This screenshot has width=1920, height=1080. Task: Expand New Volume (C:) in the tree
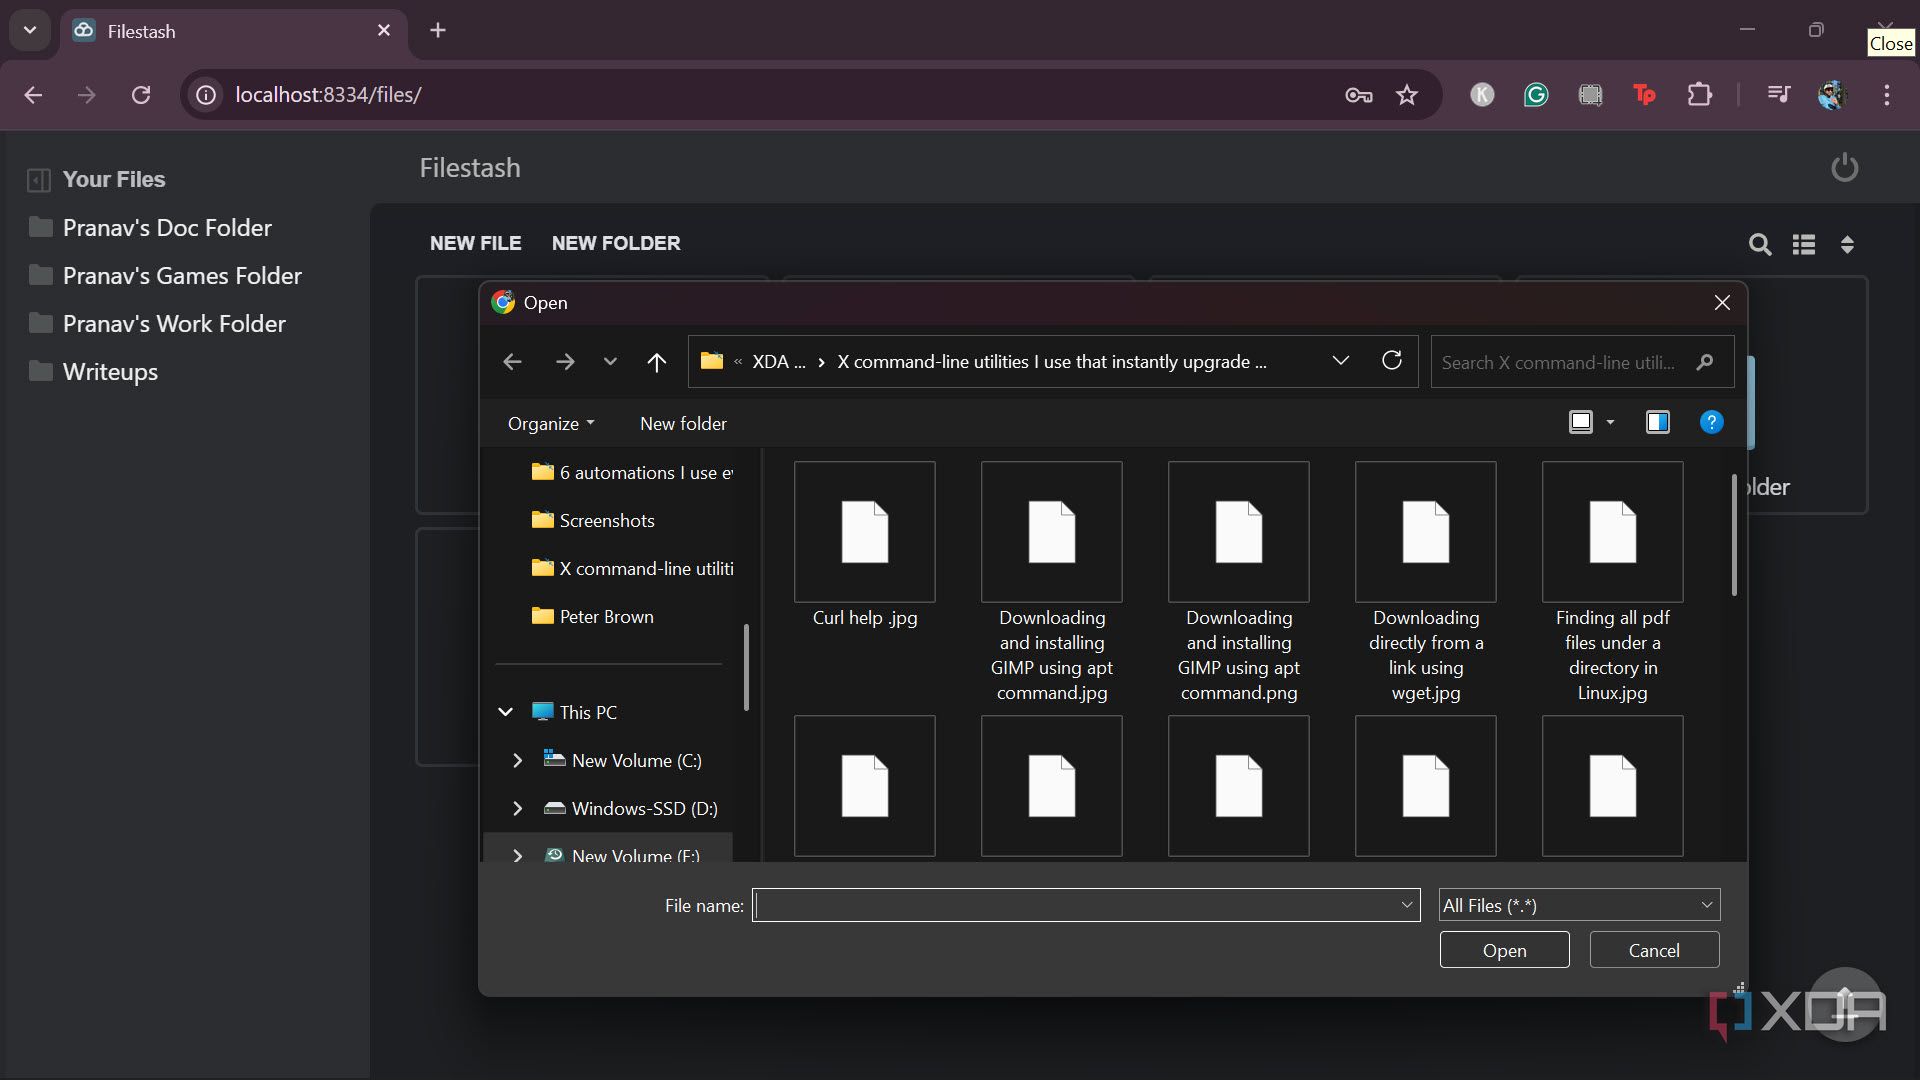517,760
